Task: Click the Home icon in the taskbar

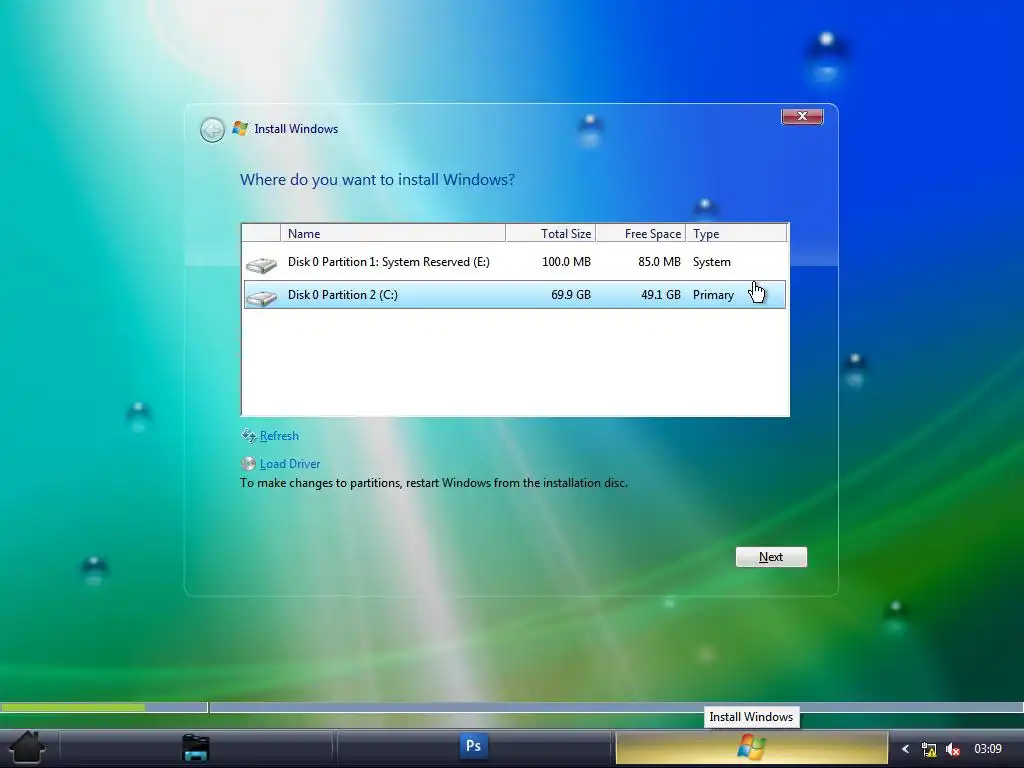Action: (x=27, y=747)
